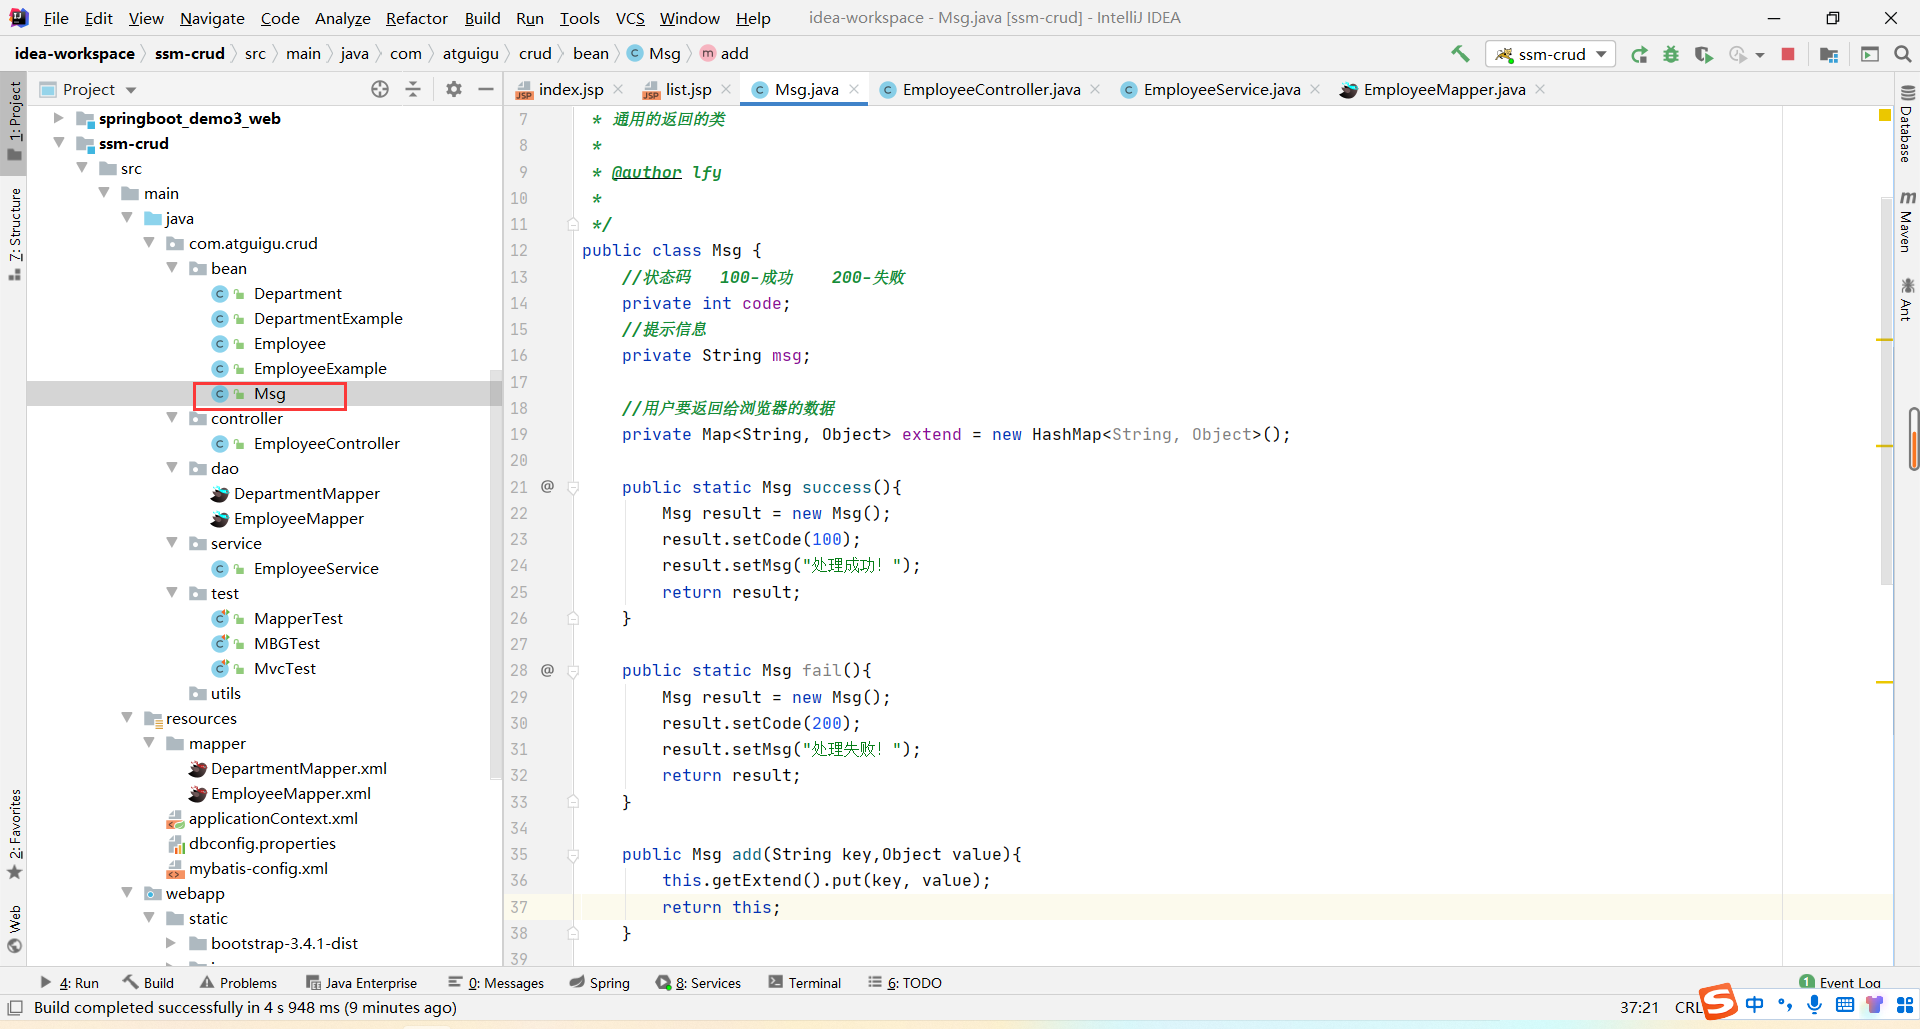Image resolution: width=1920 pixels, height=1029 pixels.
Task: Open the VCS menu
Action: click(630, 18)
